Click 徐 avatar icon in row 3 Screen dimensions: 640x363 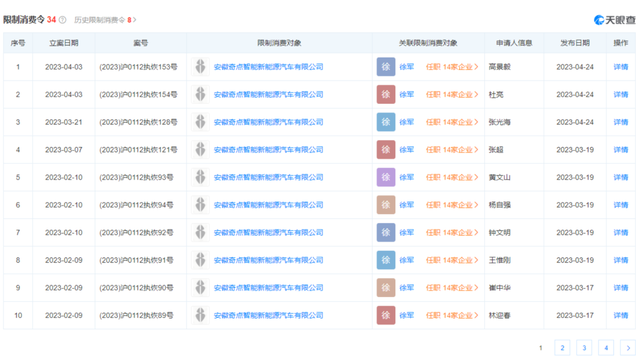[386, 122]
